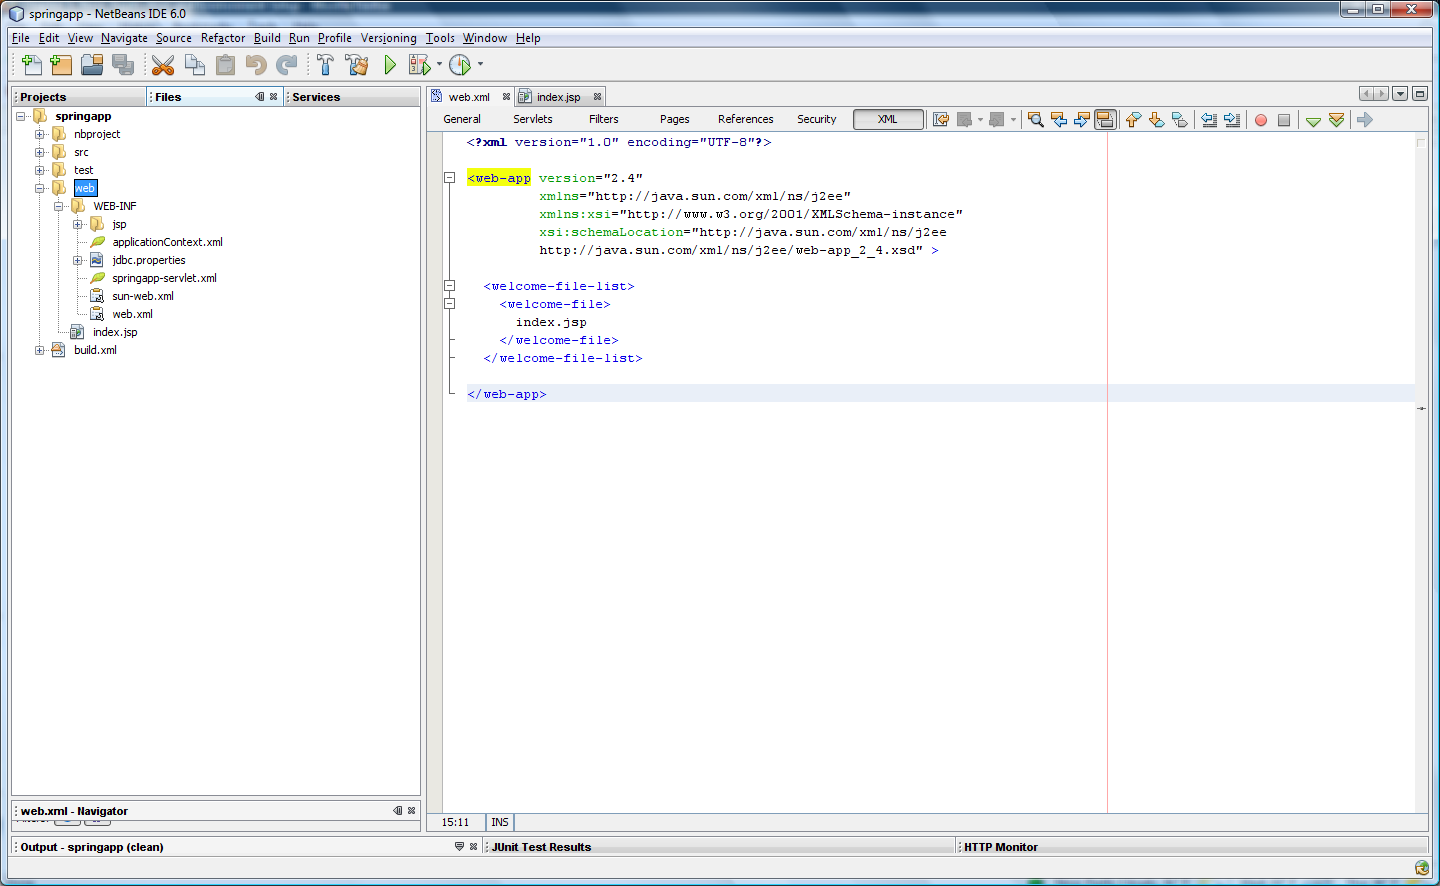Open the Refactor menu

[222, 38]
